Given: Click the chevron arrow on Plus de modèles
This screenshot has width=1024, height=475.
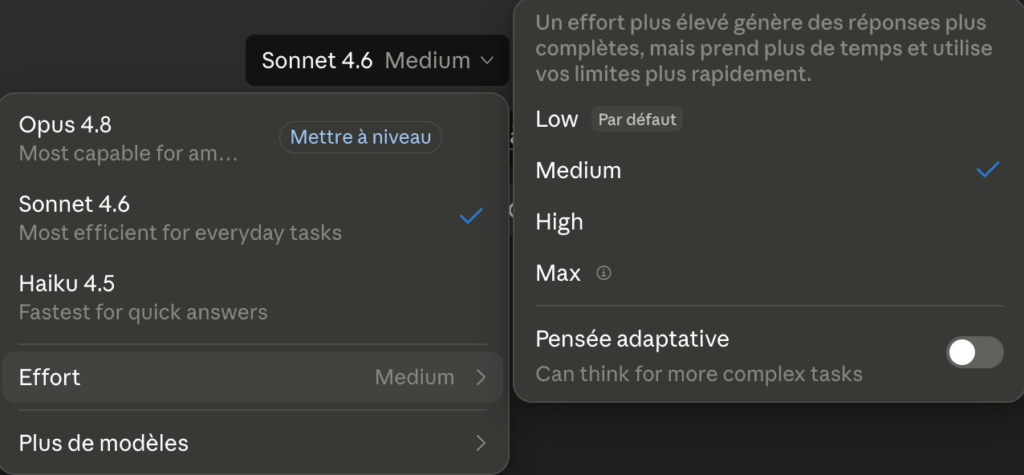Looking at the screenshot, I should (x=481, y=443).
